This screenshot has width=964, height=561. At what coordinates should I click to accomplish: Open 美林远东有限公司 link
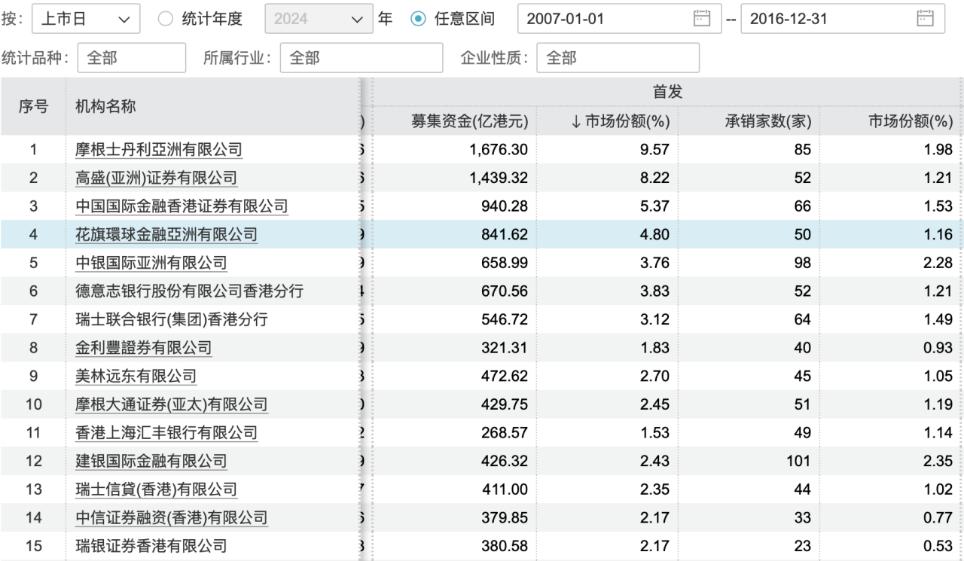click(136, 376)
